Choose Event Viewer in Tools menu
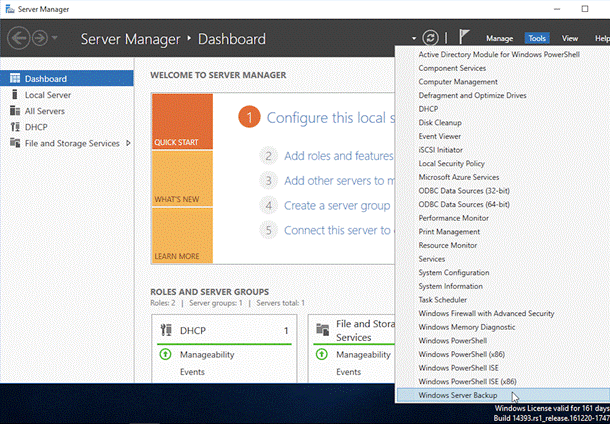Screen dimensions: 610x424 (x=440, y=136)
